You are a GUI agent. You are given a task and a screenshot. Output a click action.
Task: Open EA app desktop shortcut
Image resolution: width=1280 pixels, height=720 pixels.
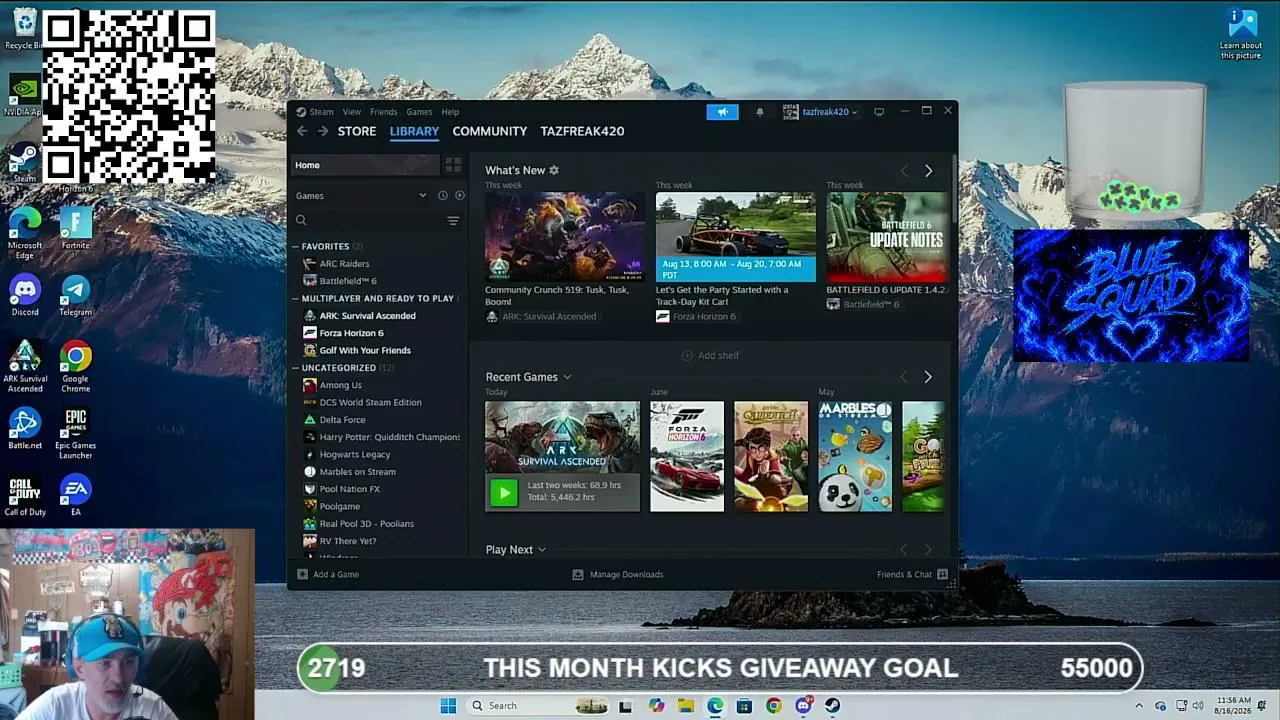coord(75,496)
